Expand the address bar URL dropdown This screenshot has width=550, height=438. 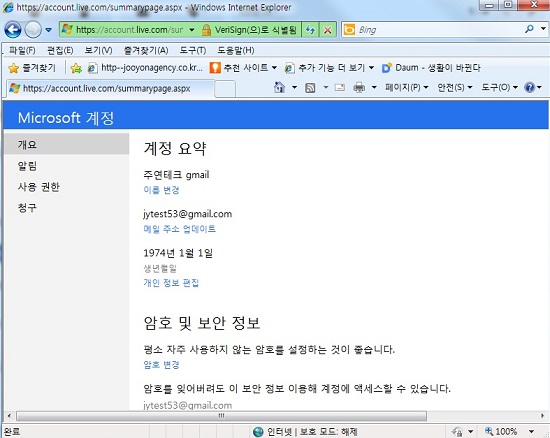pos(192,30)
